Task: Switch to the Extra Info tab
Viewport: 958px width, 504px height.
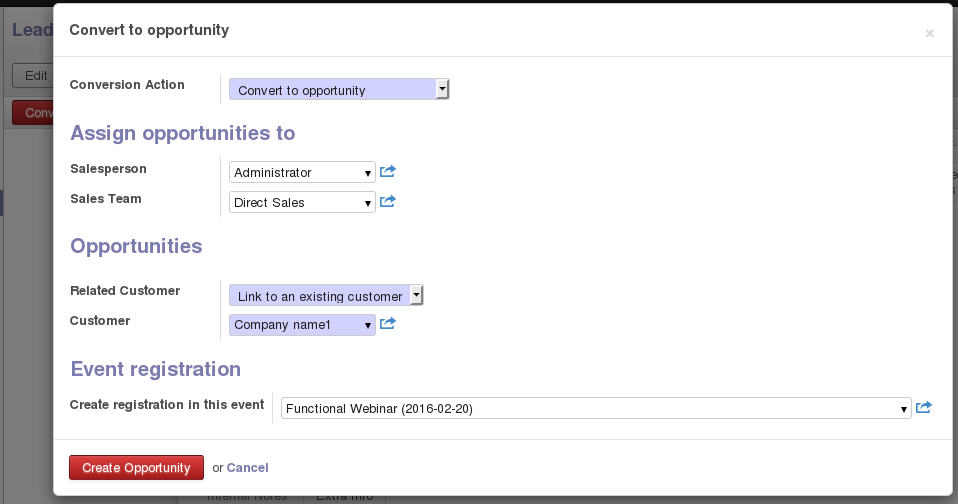Action: 344,497
